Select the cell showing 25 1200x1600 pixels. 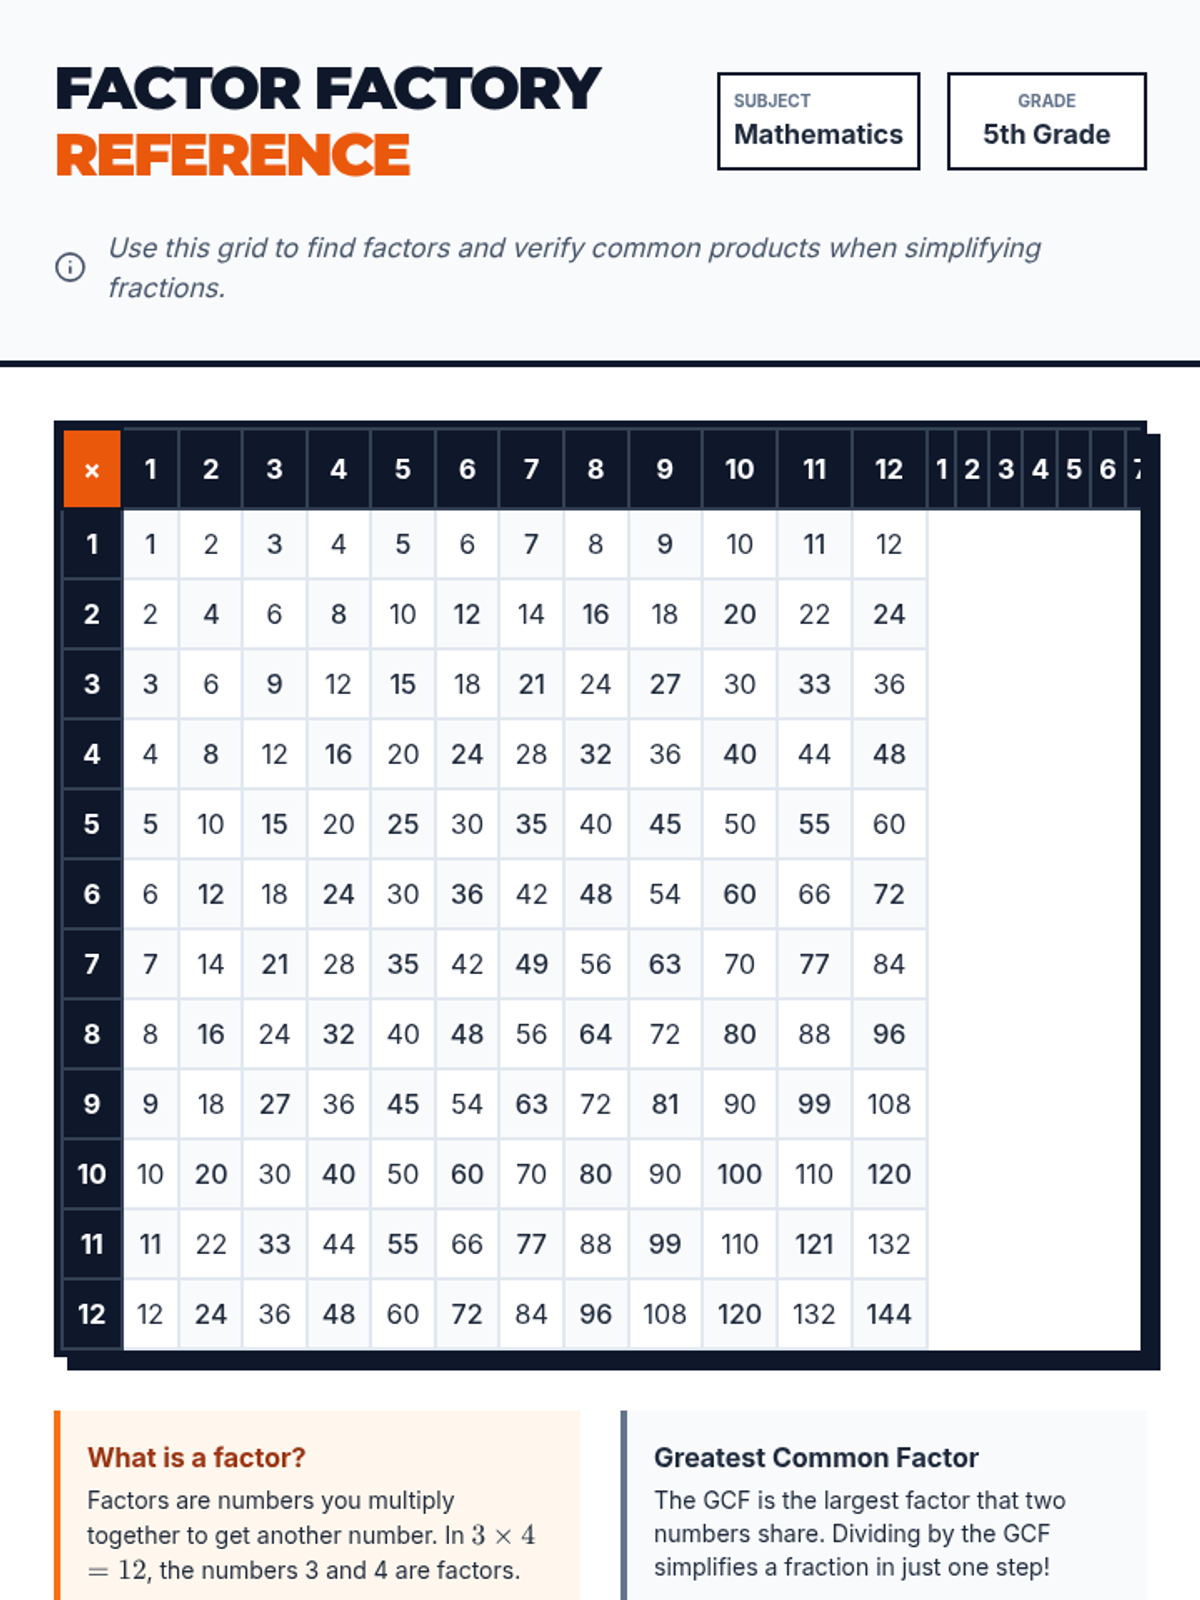(403, 824)
